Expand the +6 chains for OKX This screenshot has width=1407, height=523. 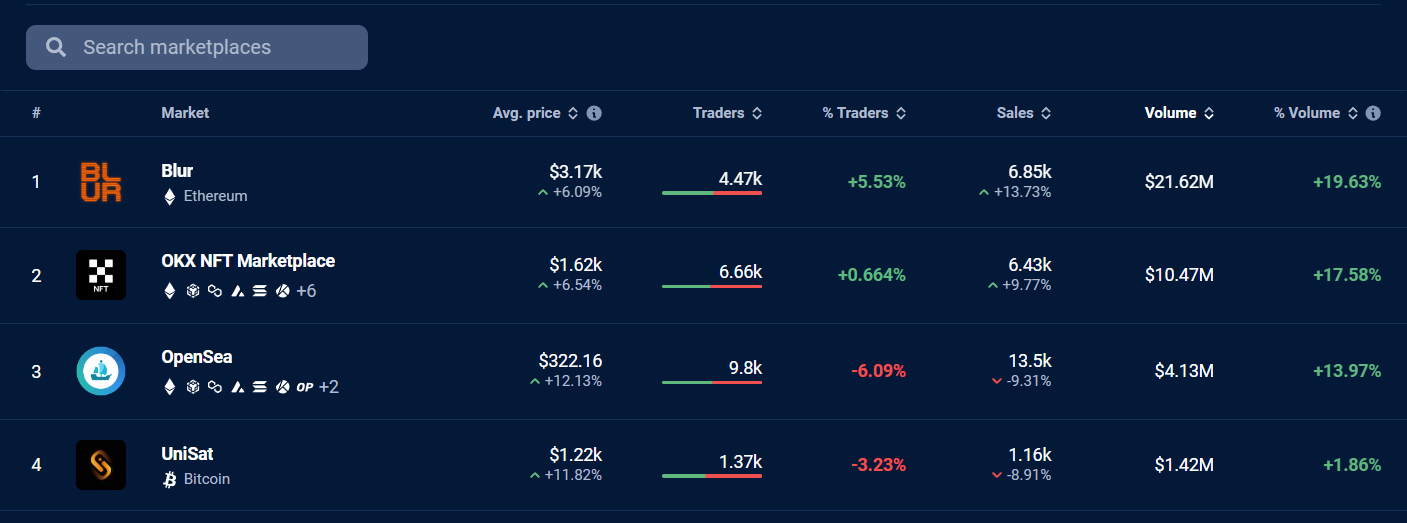click(x=306, y=291)
